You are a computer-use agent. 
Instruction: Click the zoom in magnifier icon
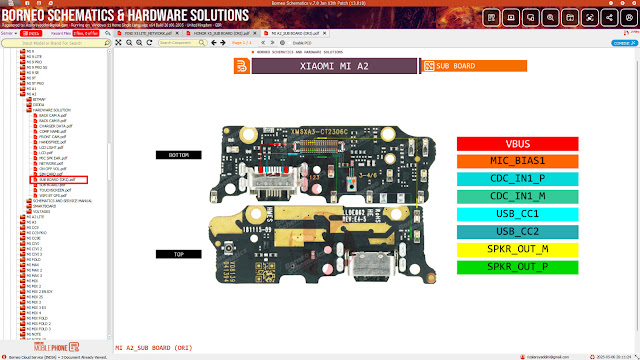pyautogui.click(x=139, y=42)
